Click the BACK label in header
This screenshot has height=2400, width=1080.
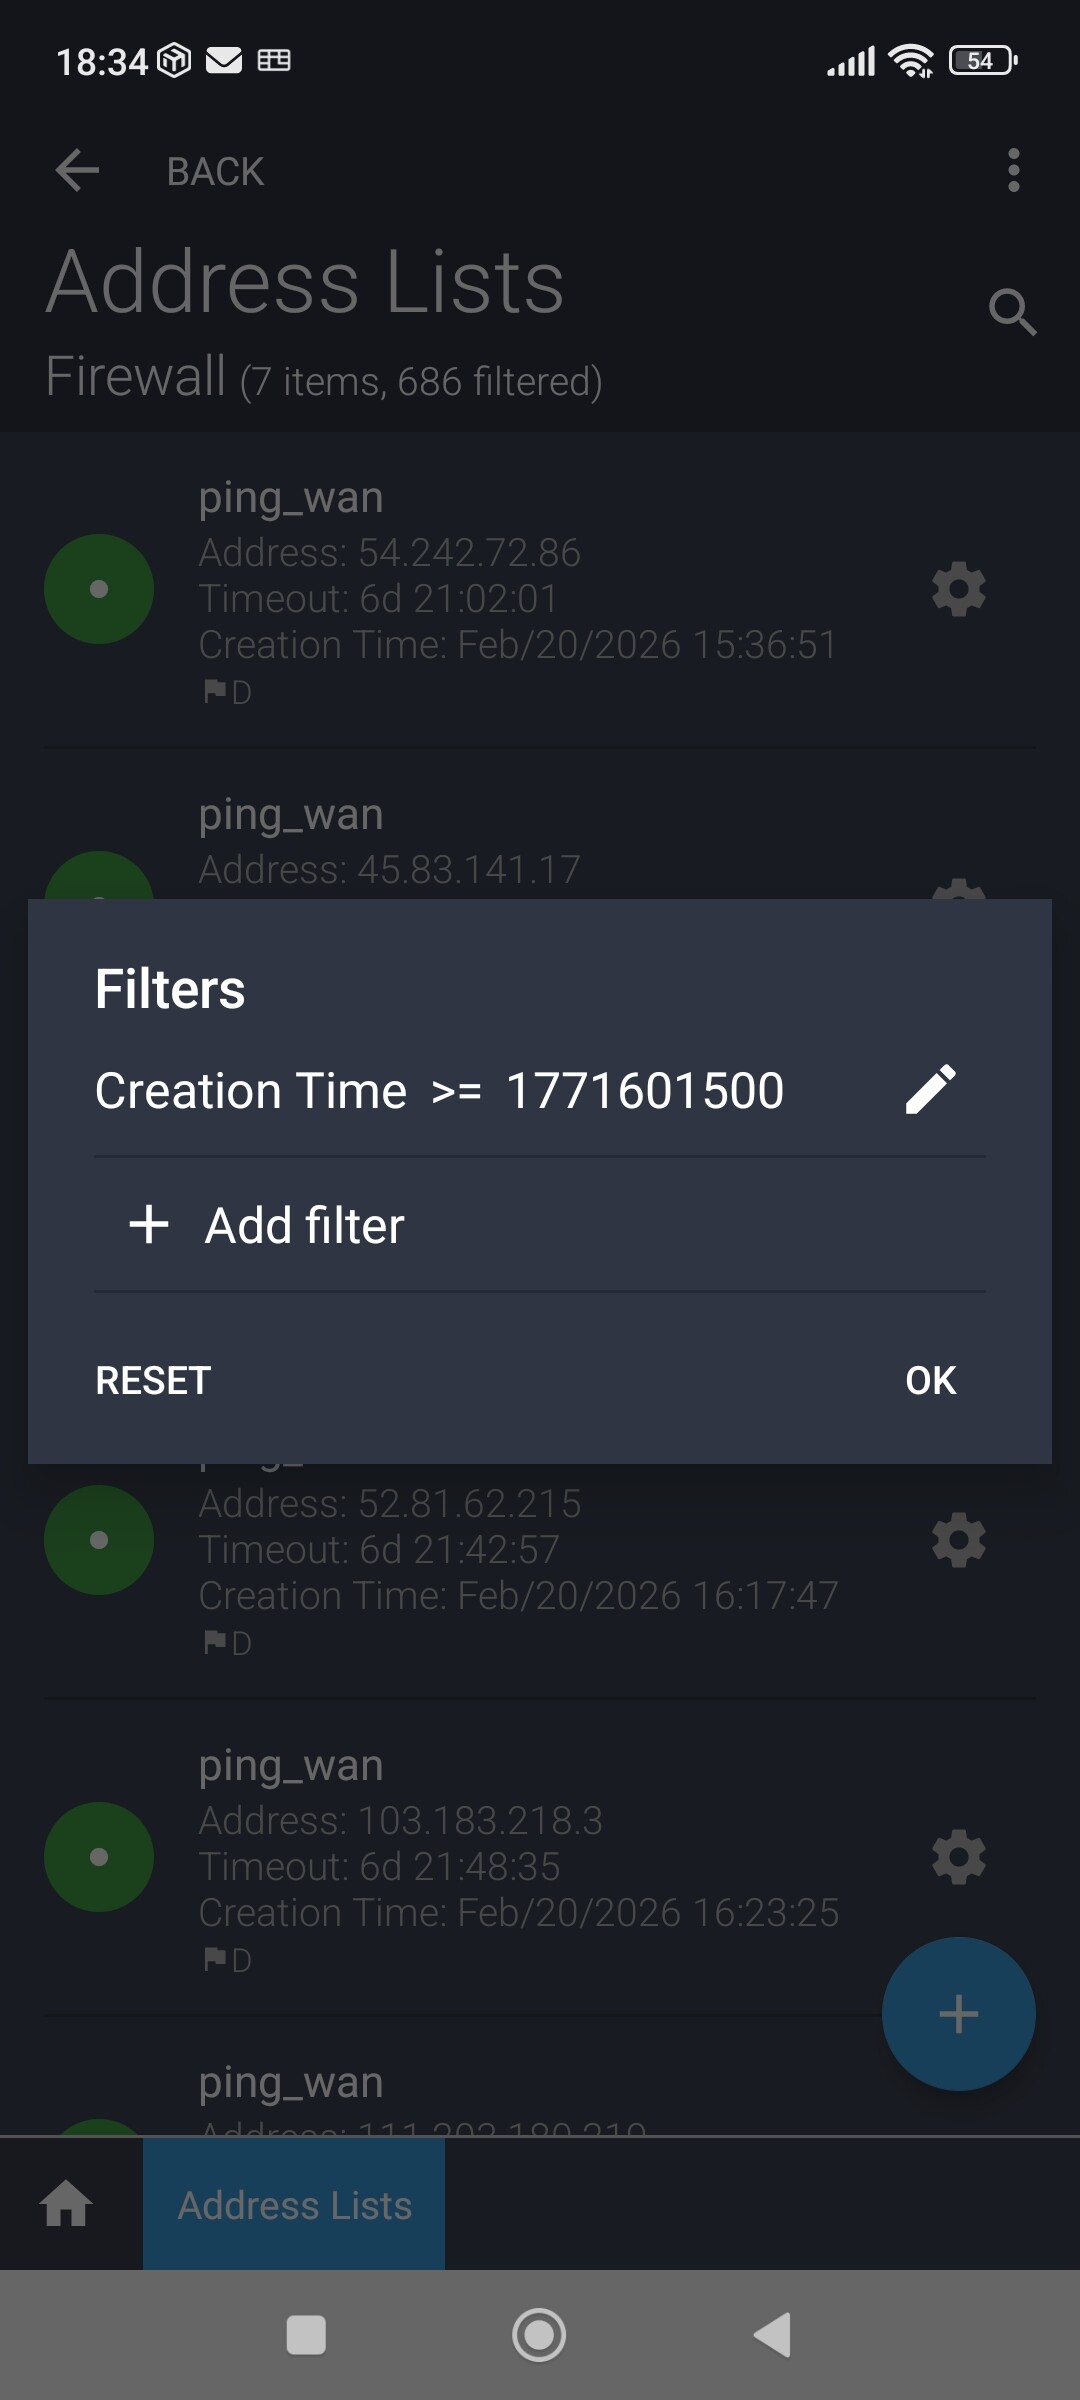(215, 172)
